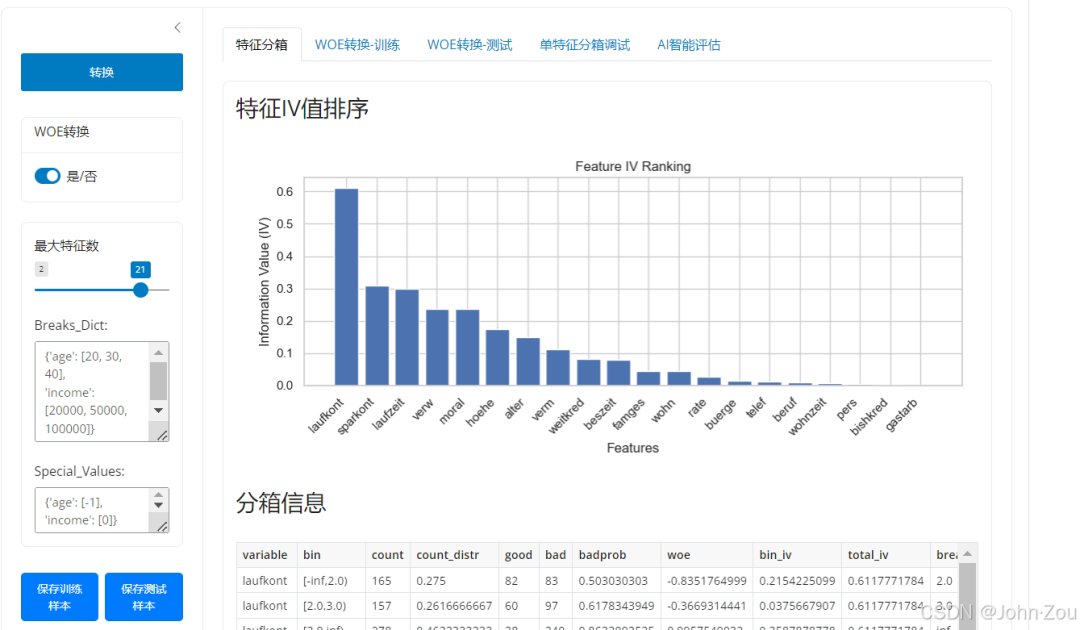Click the laufzeit bar in the IV chart
This screenshot has width=1080, height=630.
tap(407, 337)
